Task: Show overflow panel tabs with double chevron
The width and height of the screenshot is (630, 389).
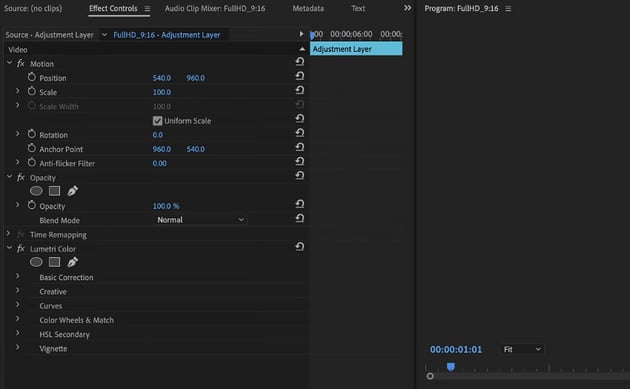Action: click(407, 8)
